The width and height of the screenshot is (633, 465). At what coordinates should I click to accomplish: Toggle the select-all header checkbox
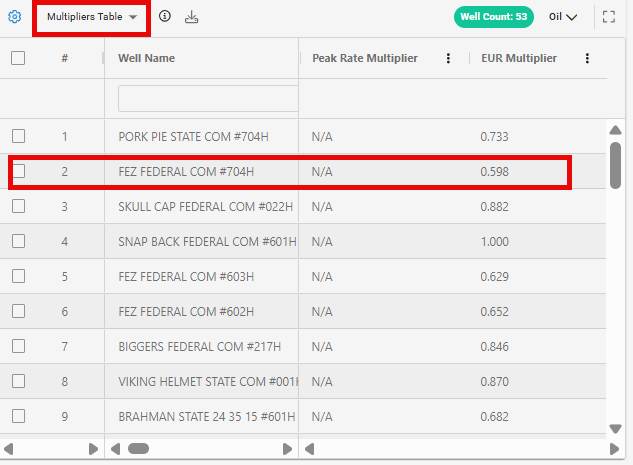coord(18,58)
